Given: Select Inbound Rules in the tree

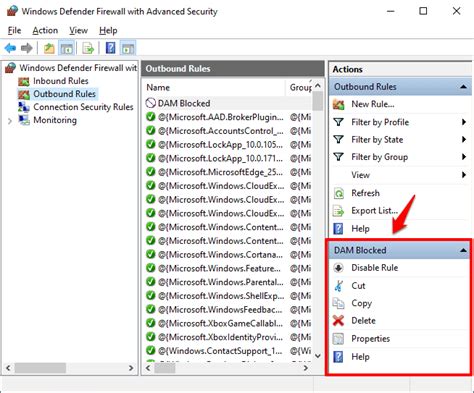Looking at the screenshot, I should 61,81.
